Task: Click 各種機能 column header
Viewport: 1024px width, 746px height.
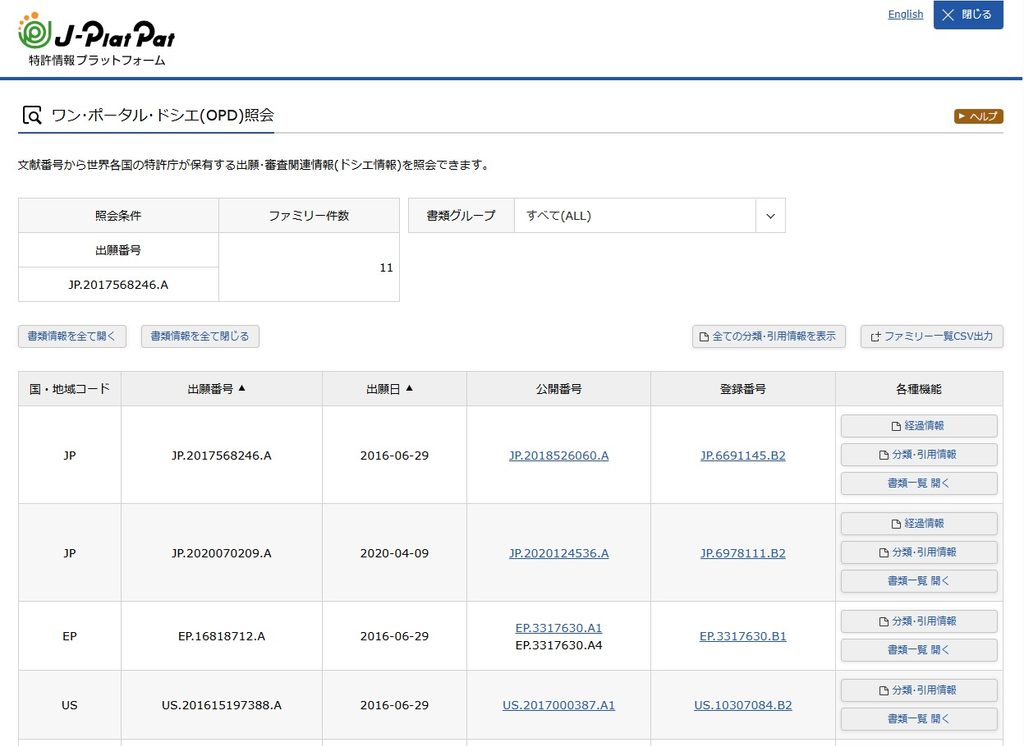Action: (919, 389)
